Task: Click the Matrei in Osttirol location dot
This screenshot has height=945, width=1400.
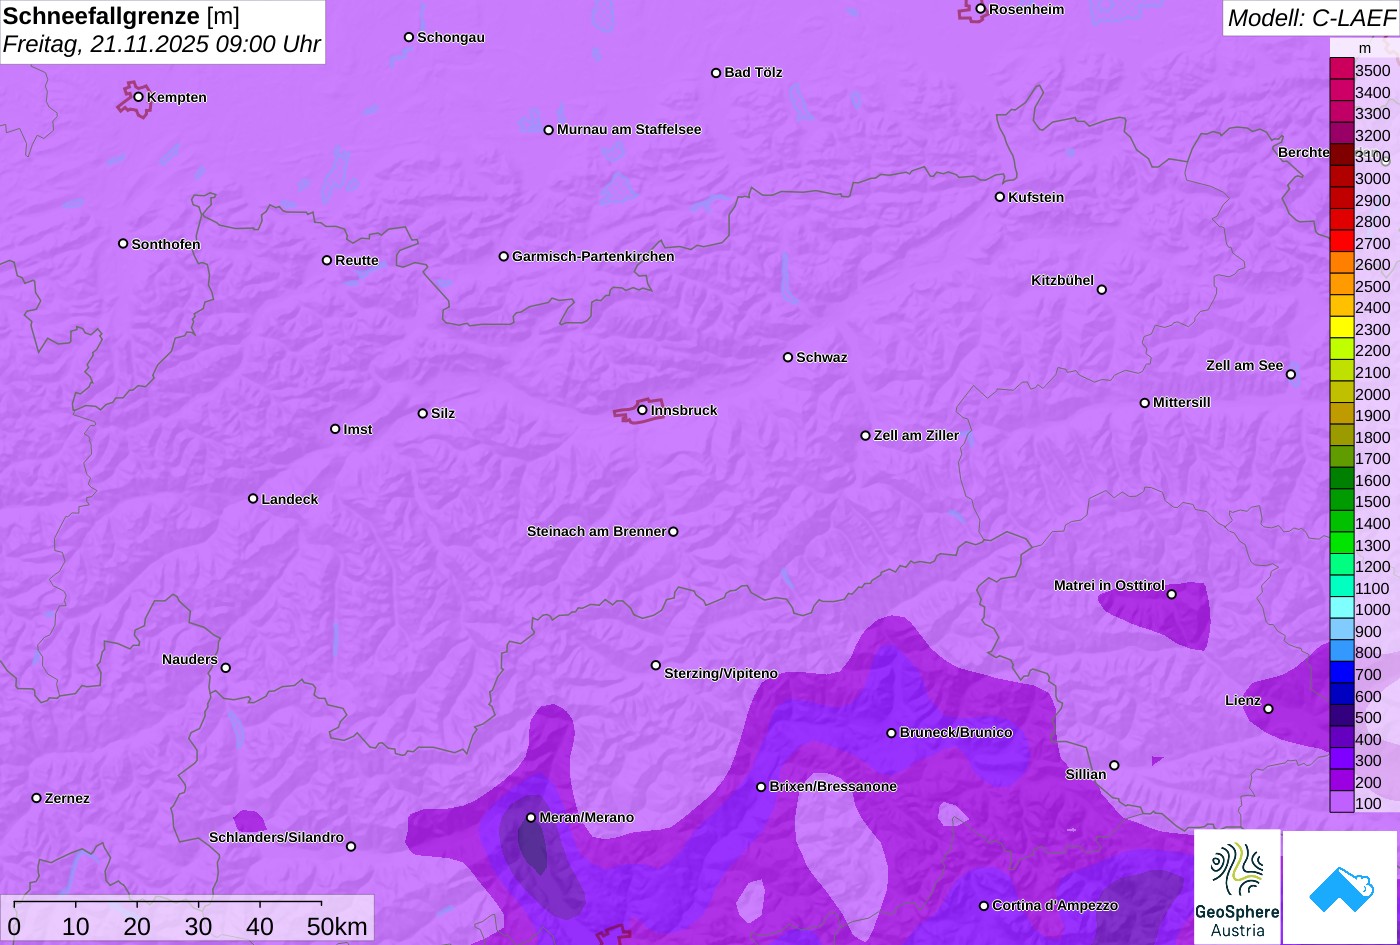Action: click(x=1171, y=594)
